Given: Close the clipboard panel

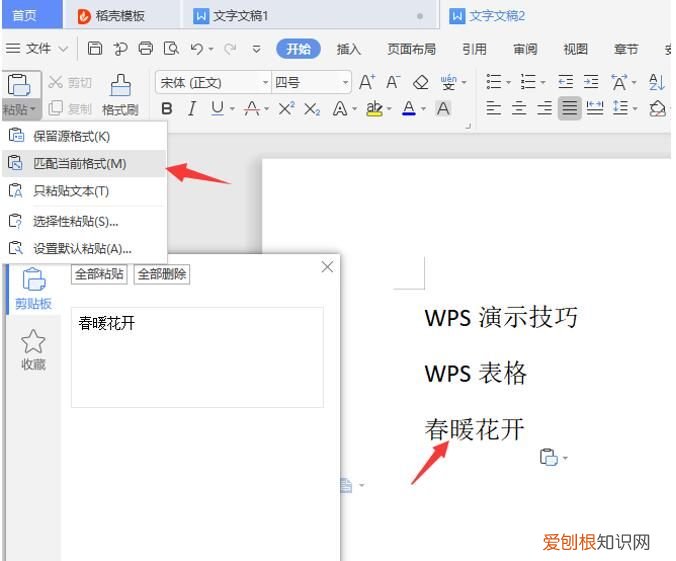Looking at the screenshot, I should tap(327, 267).
